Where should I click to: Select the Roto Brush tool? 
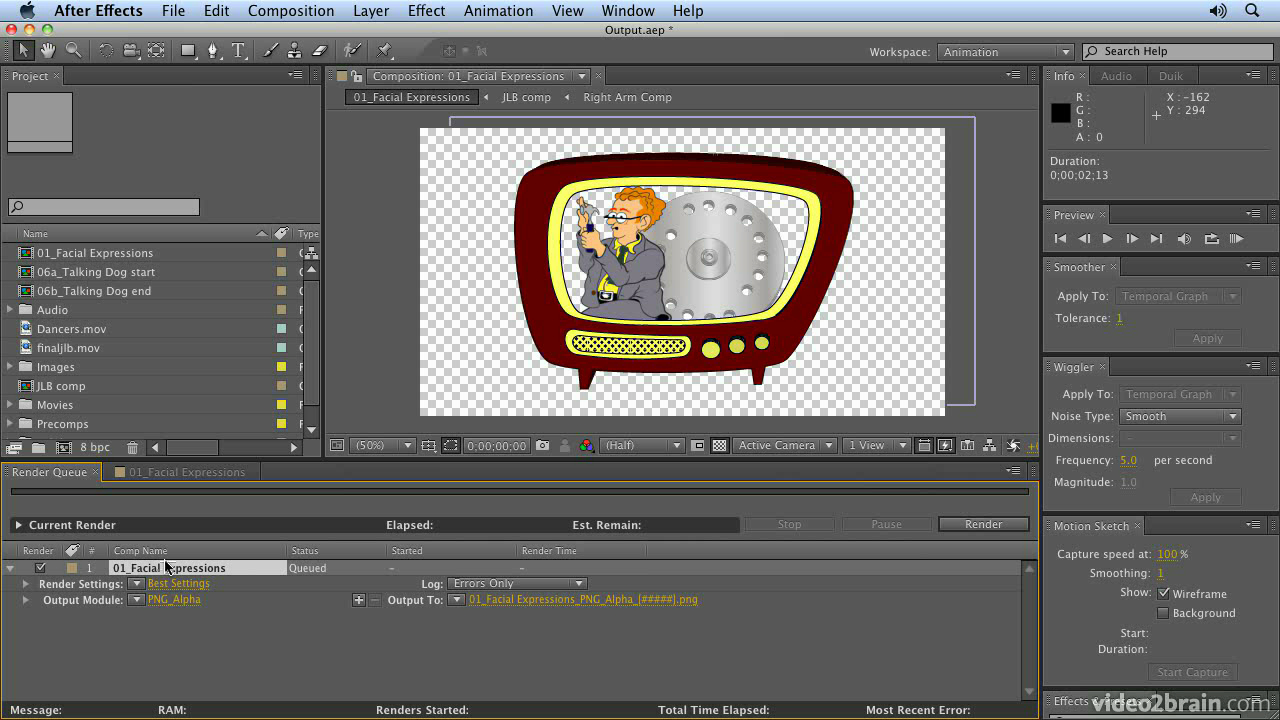point(352,50)
